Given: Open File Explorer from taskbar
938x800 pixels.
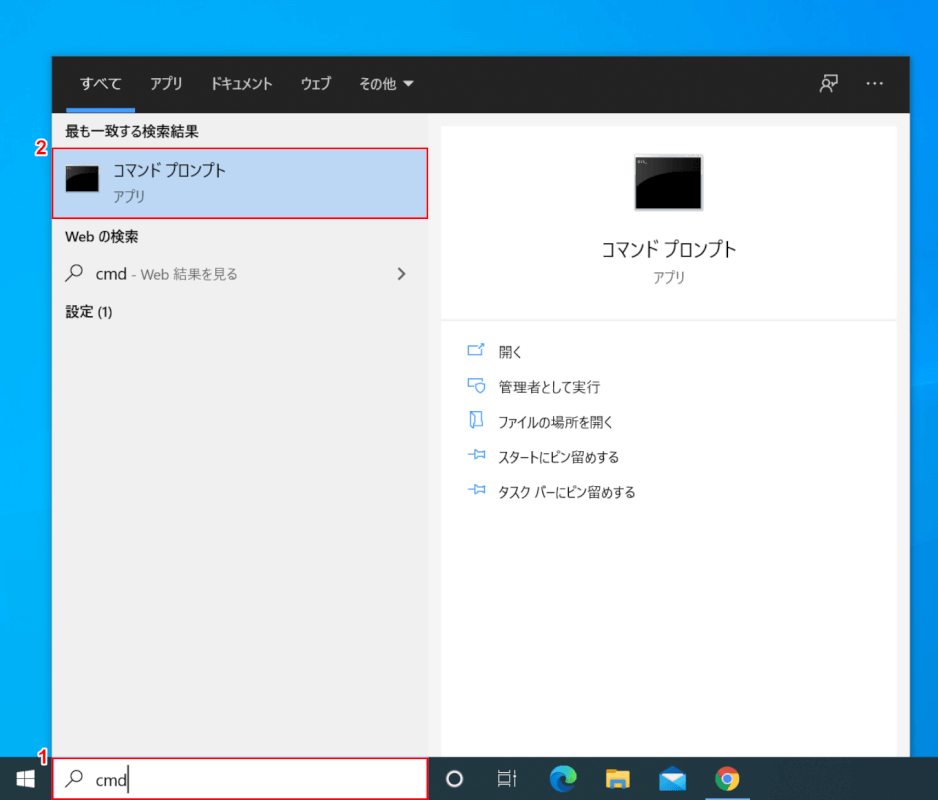Looking at the screenshot, I should 618,779.
